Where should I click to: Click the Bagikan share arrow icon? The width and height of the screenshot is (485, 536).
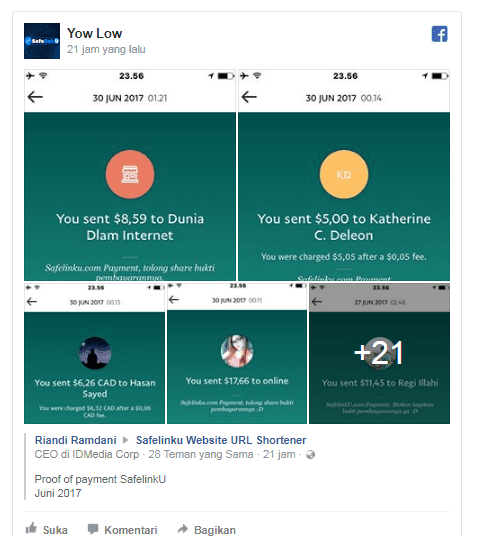tap(183, 529)
